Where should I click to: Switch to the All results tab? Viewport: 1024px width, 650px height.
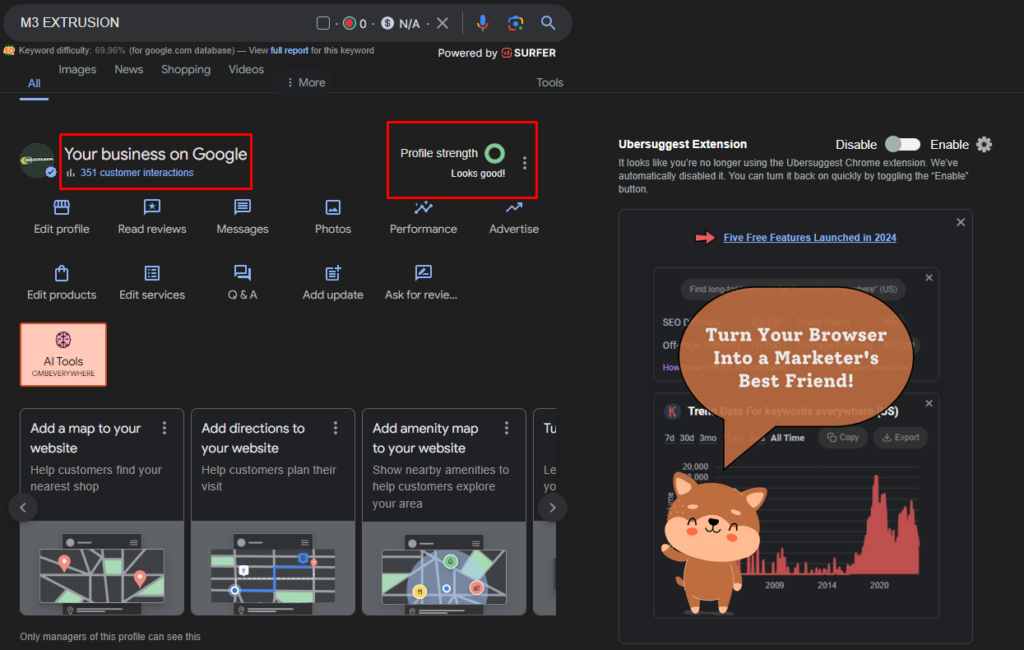[x=34, y=83]
